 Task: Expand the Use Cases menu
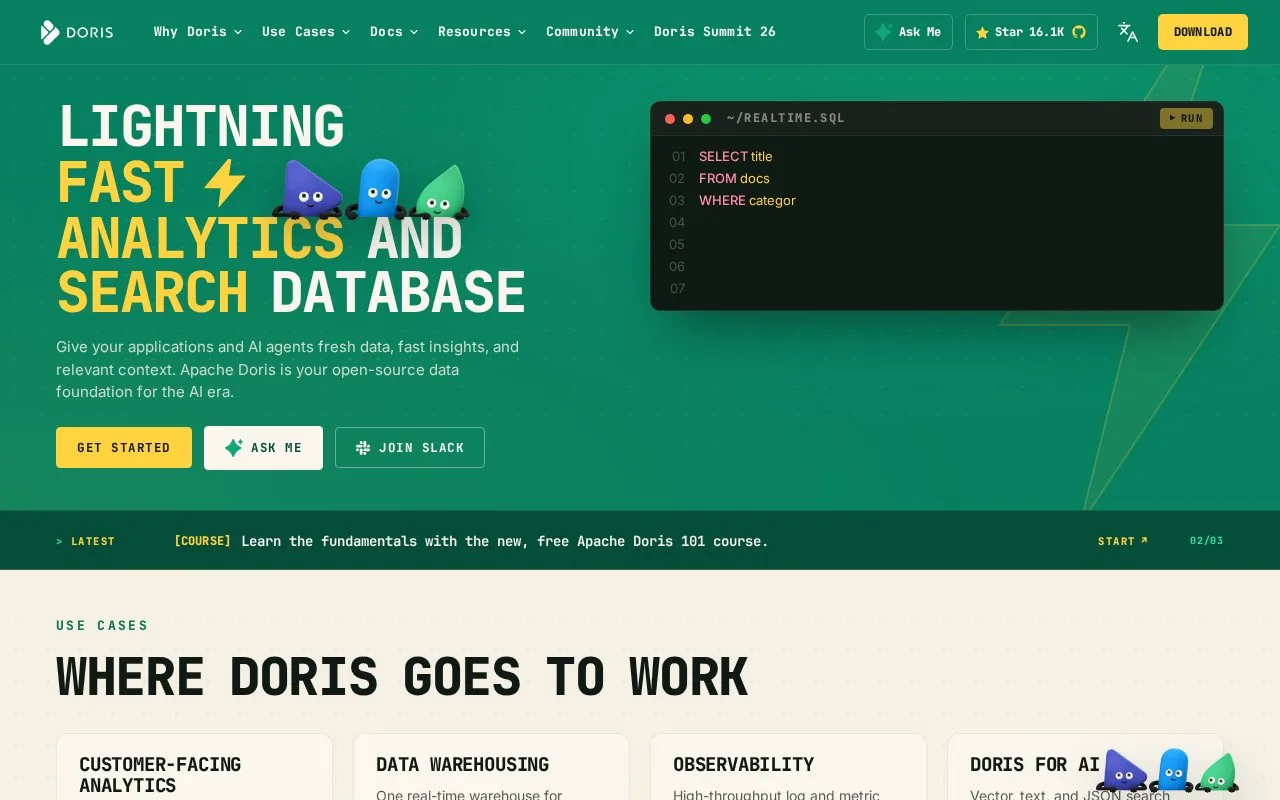(x=306, y=32)
